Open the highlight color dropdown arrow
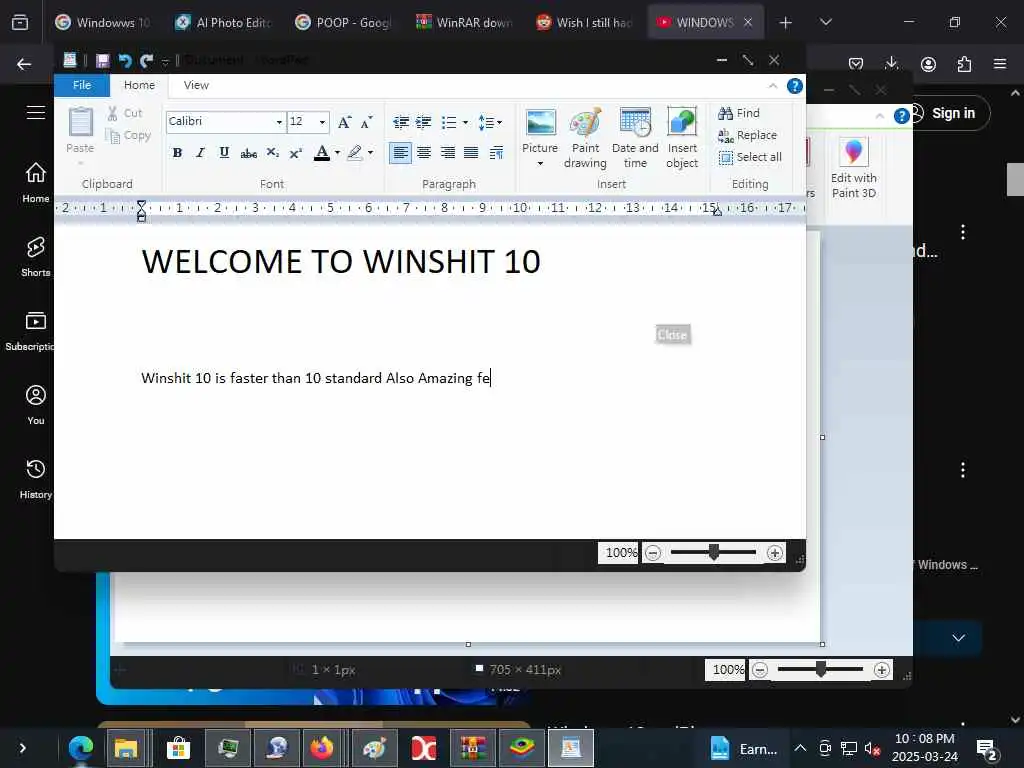This screenshot has width=1024, height=768. click(x=370, y=153)
